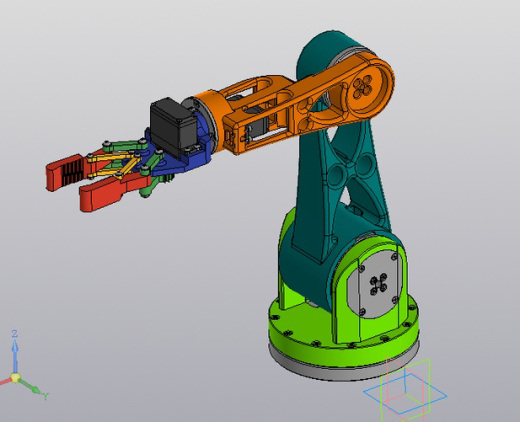Select the blue horizontal origin plane outline
Screen dimensions: 520x422
coord(405,394)
